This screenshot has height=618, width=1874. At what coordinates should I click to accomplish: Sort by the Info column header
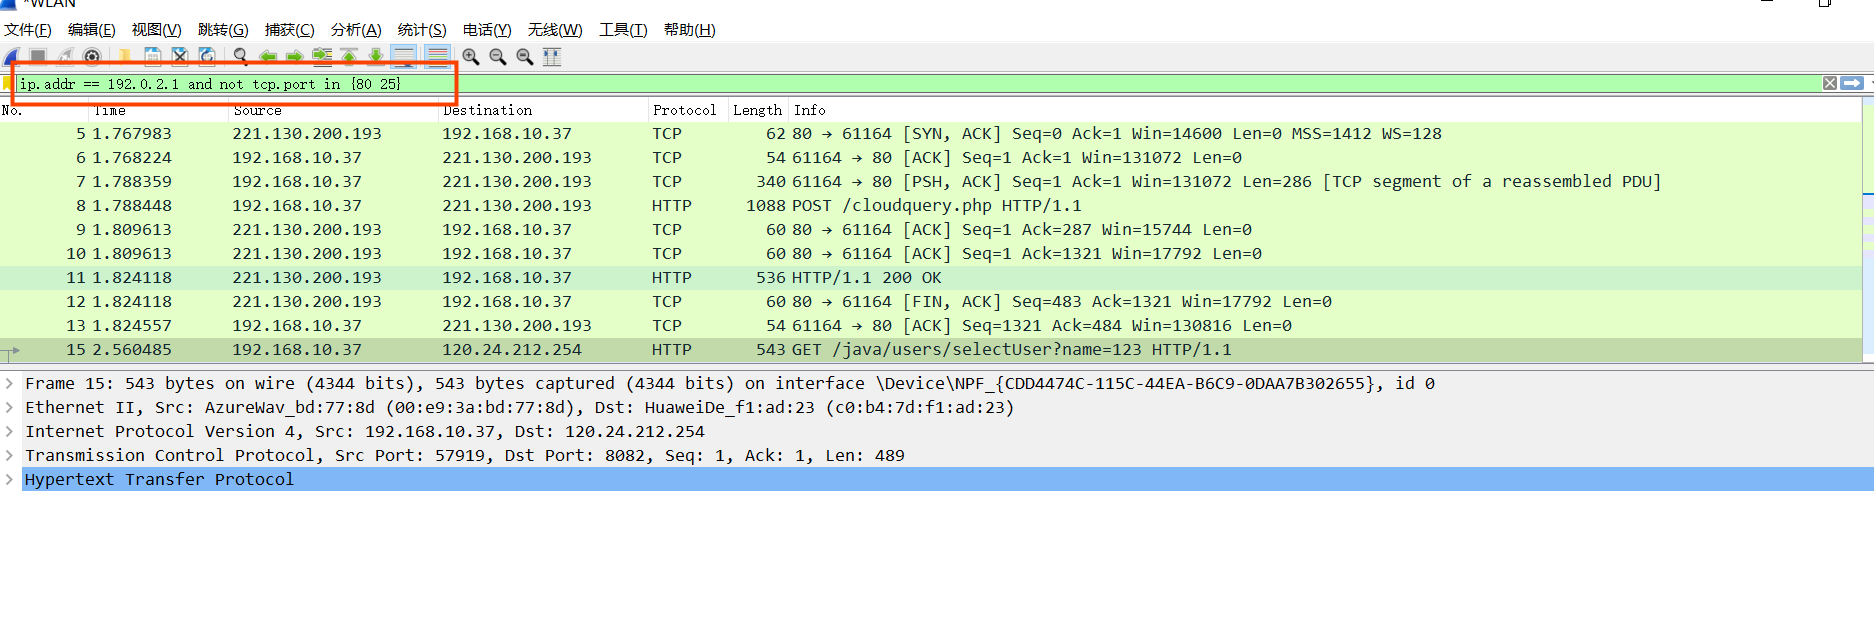pyautogui.click(x=1325, y=110)
